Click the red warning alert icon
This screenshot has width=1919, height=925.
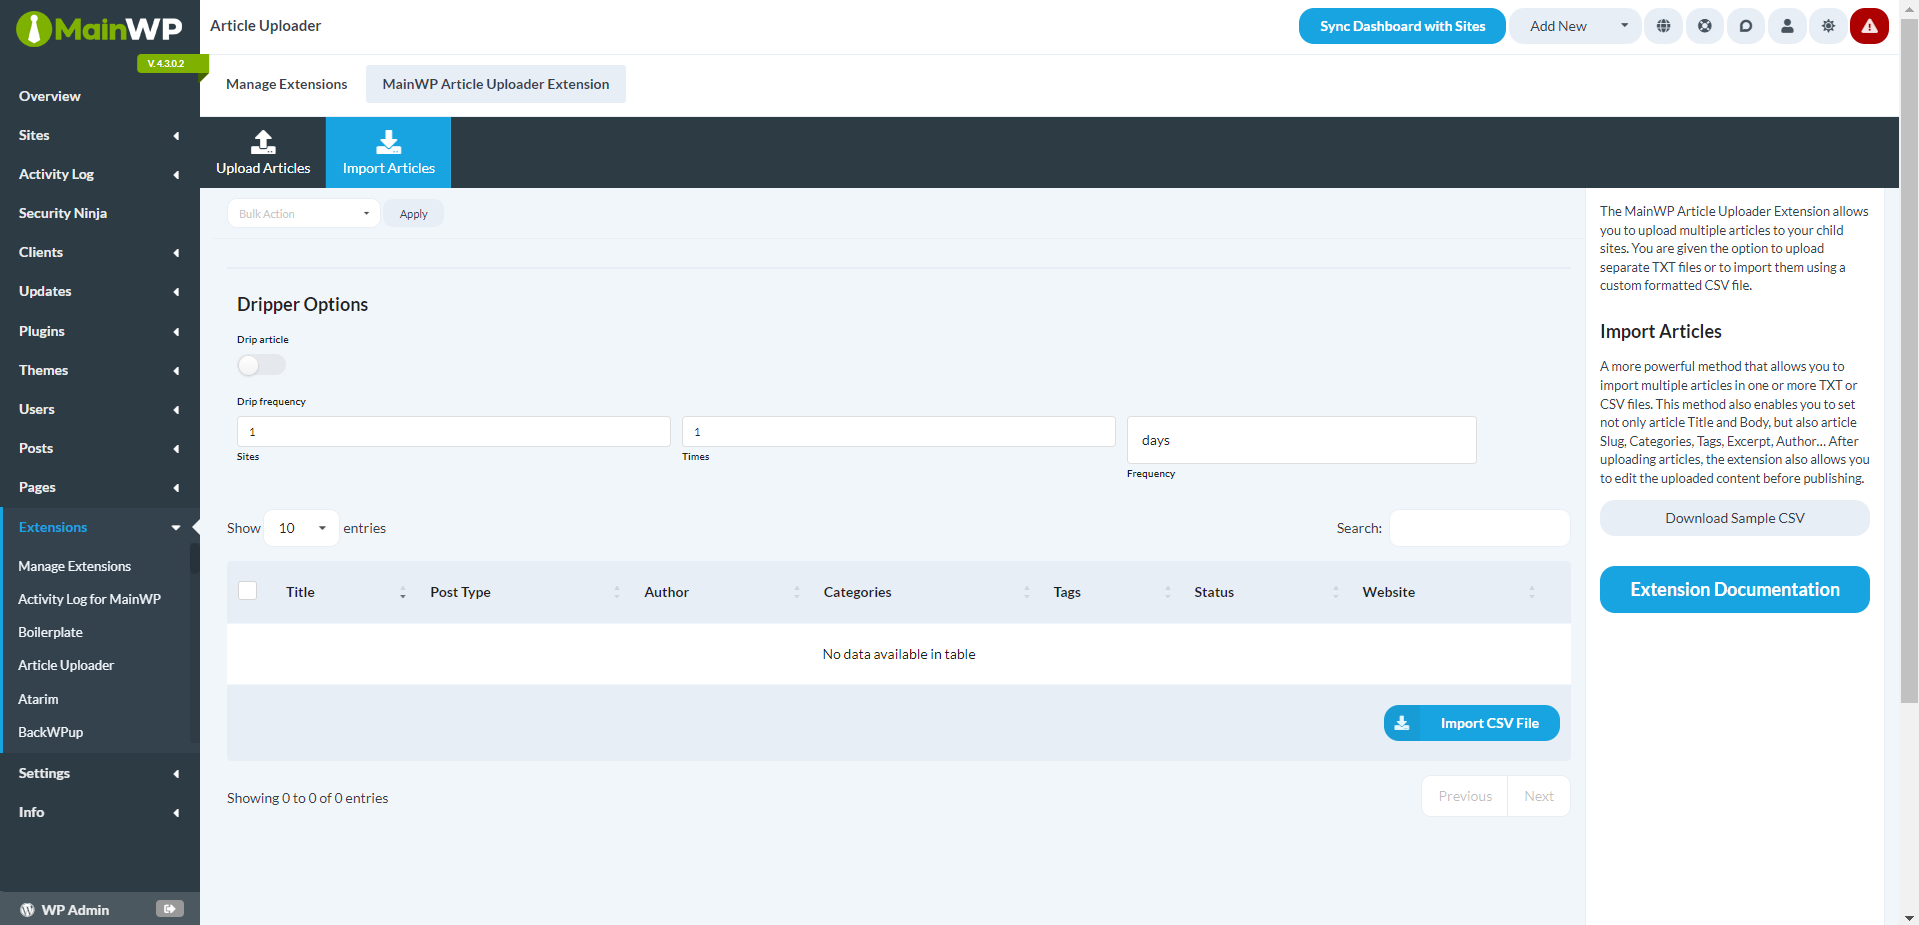(x=1869, y=26)
